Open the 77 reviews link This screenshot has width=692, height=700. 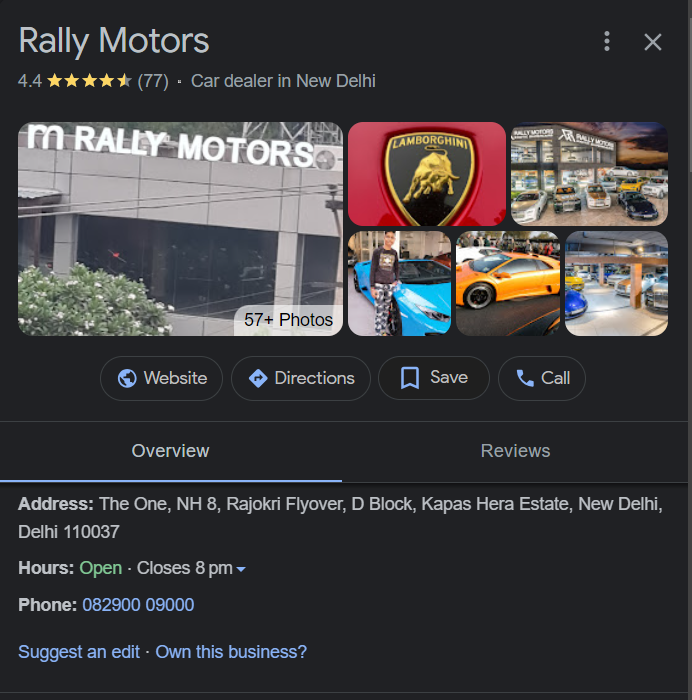(x=152, y=81)
